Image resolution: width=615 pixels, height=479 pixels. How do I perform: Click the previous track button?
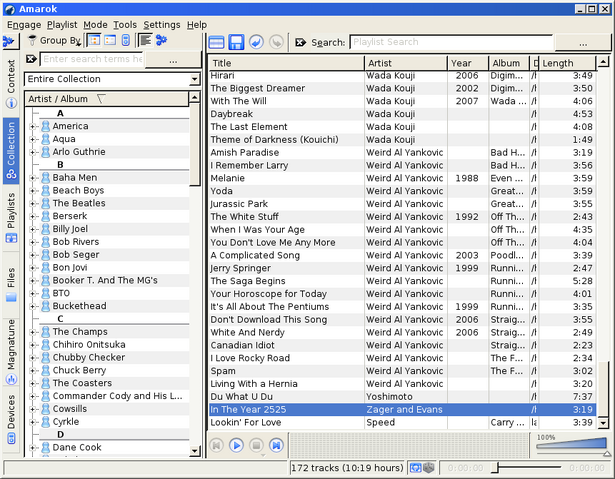pos(216,445)
